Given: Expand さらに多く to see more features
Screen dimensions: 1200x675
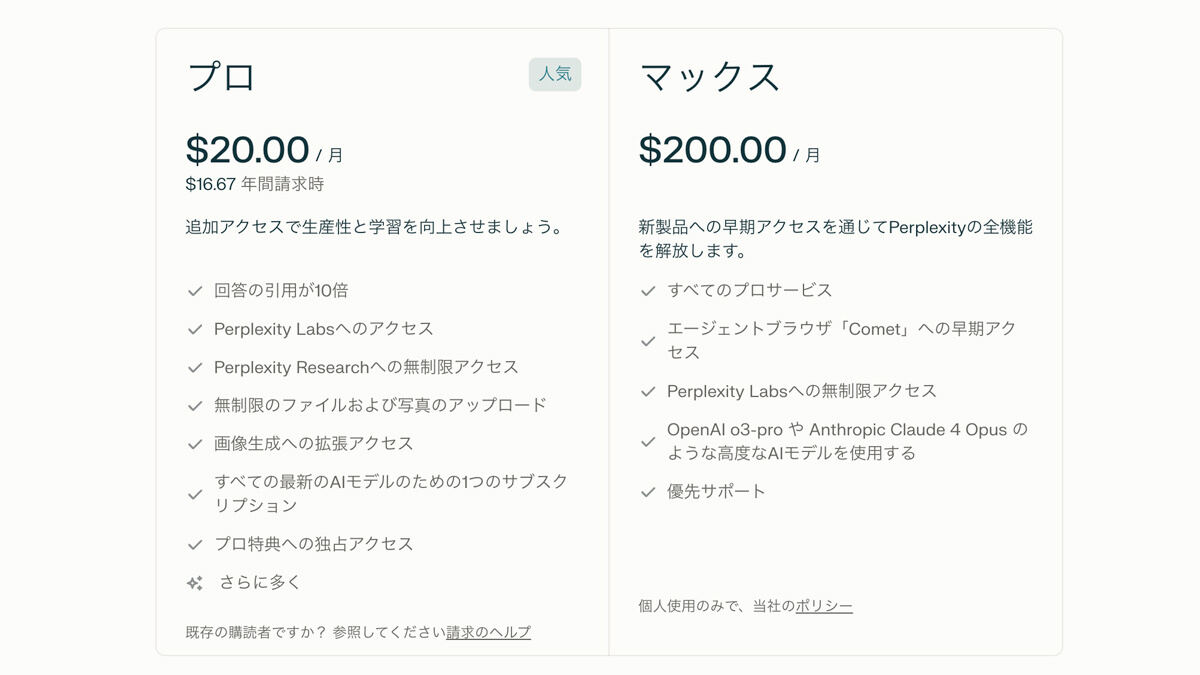Looking at the screenshot, I should (x=260, y=582).
